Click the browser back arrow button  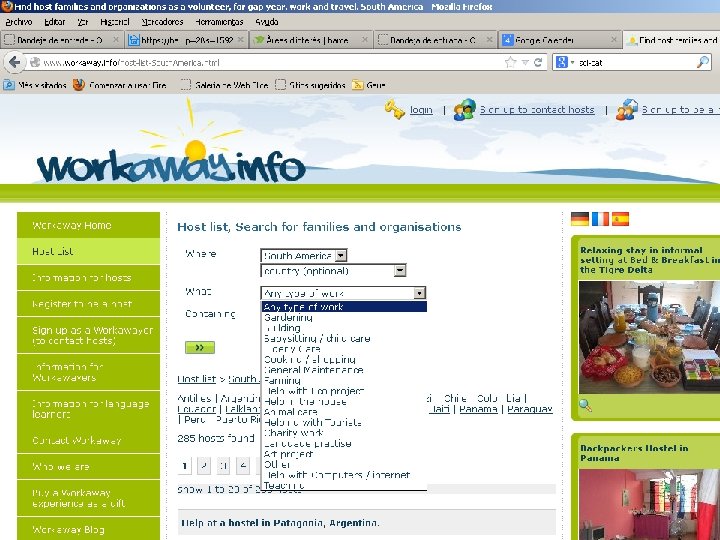pos(14,62)
